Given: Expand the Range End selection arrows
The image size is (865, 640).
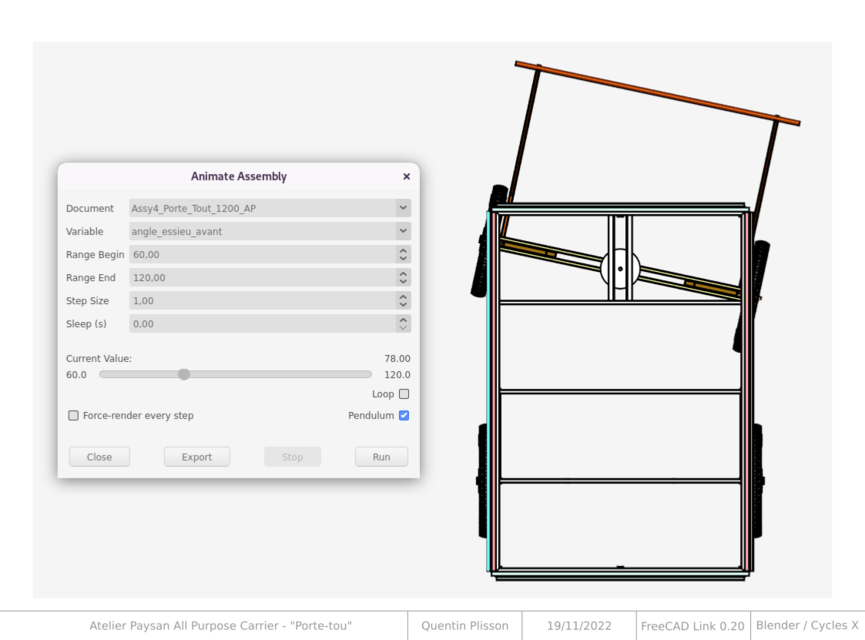Looking at the screenshot, I should point(403,277).
